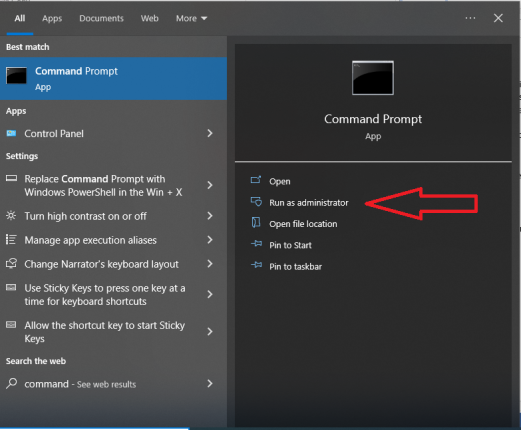Viewport: 521px width, 430px height.
Task: Click the keyboard icon beside Use Sticky Keys
Action: pos(11,288)
